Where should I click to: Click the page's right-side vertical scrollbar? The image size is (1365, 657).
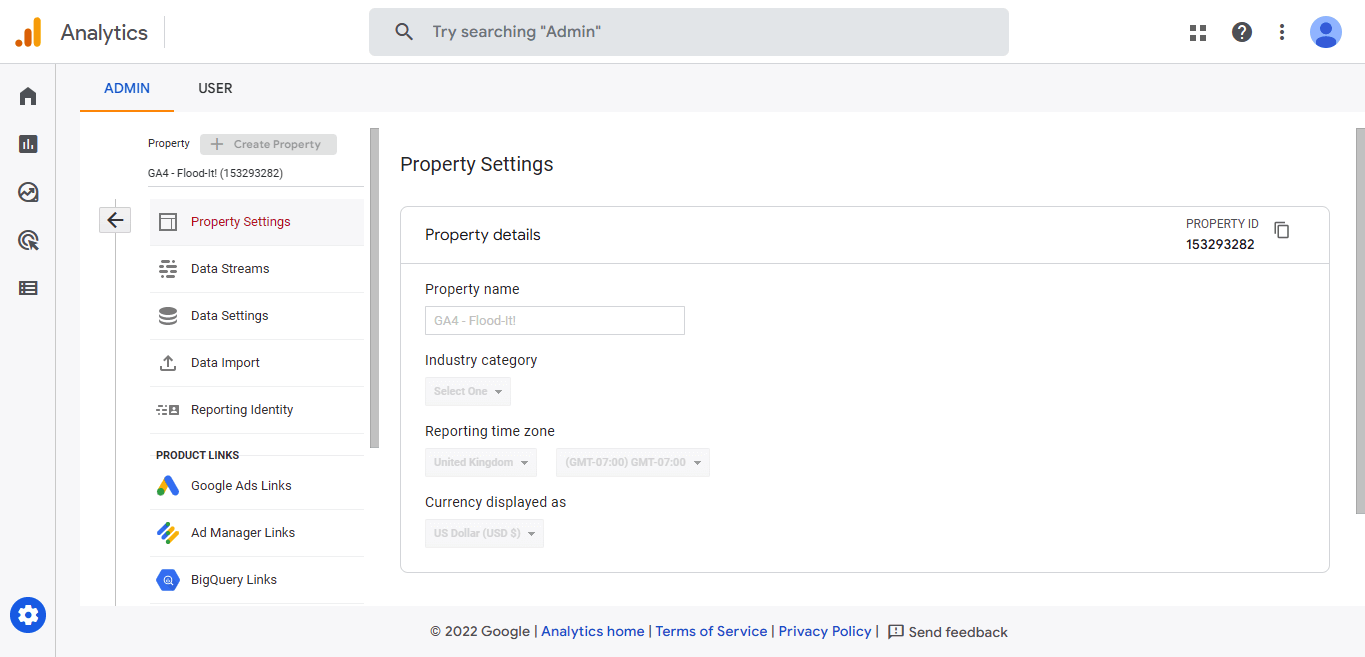click(1360, 320)
